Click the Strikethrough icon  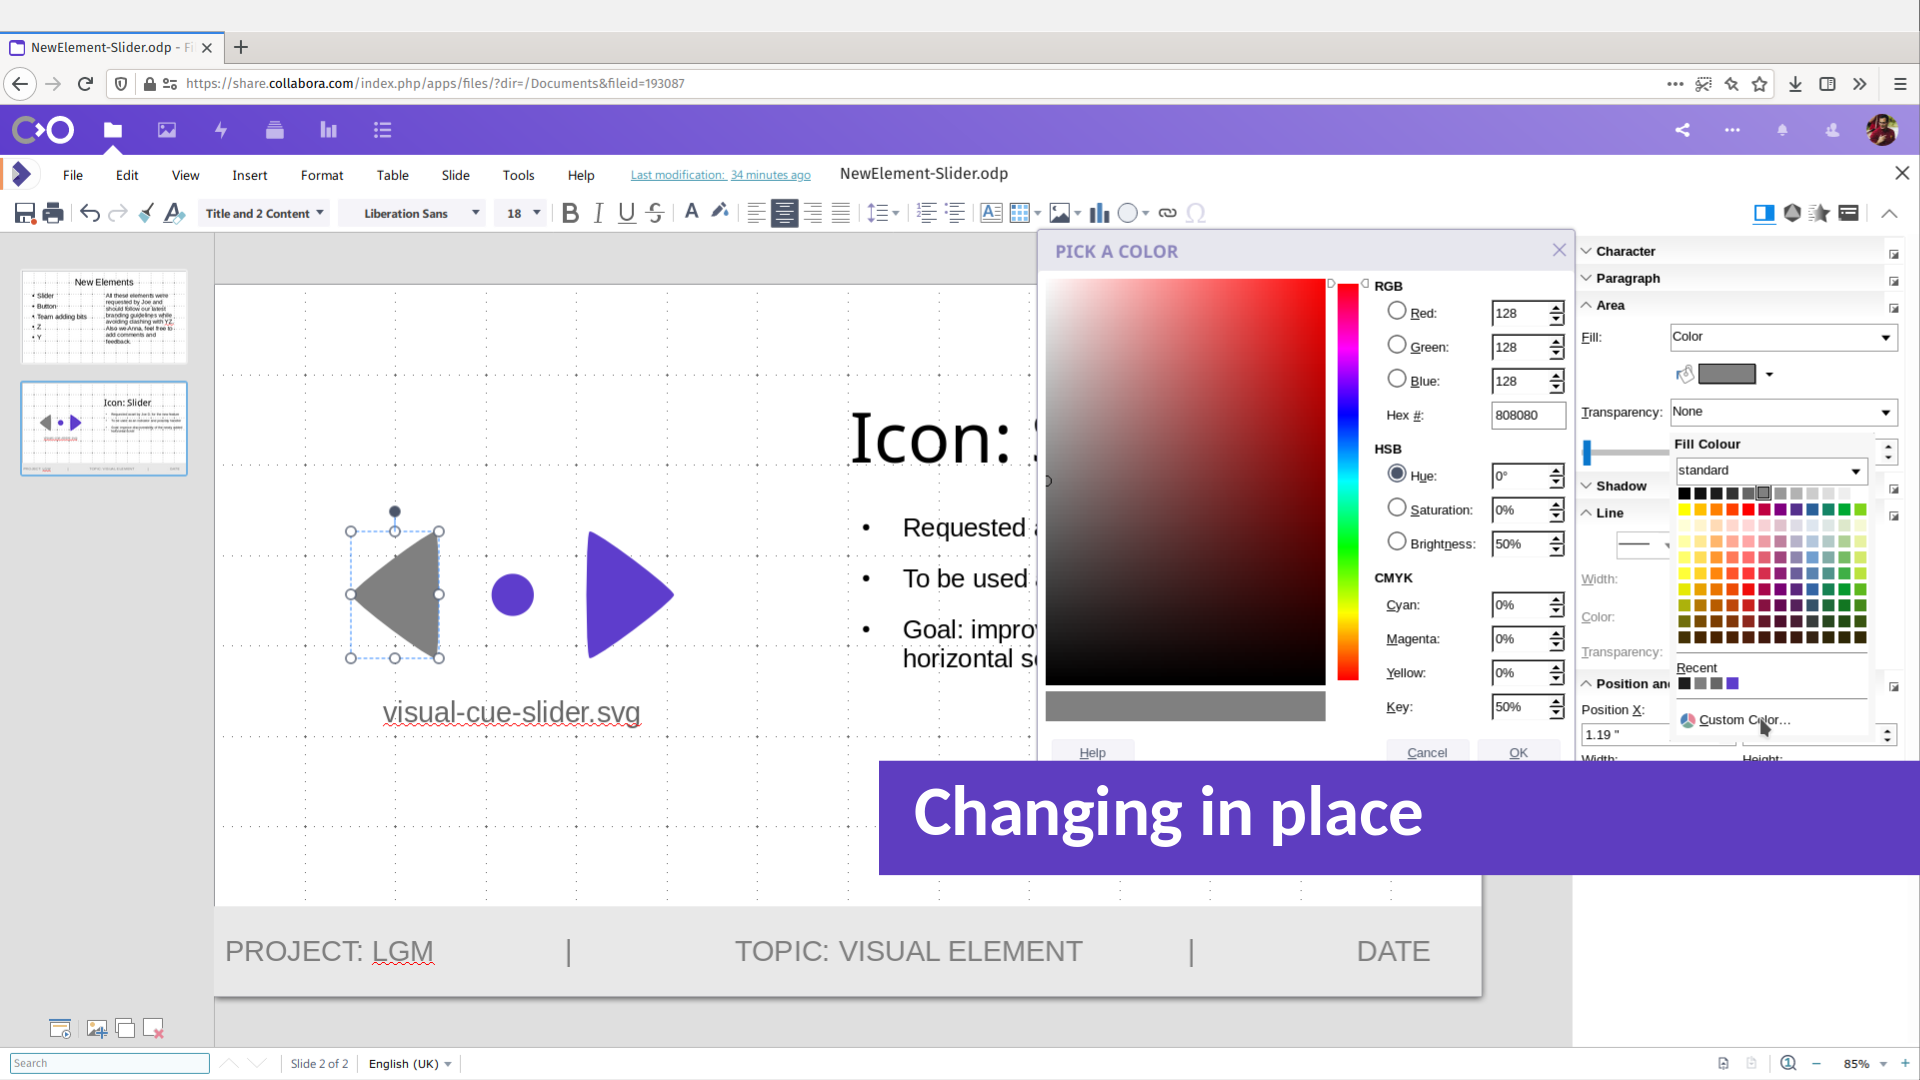pyautogui.click(x=655, y=213)
